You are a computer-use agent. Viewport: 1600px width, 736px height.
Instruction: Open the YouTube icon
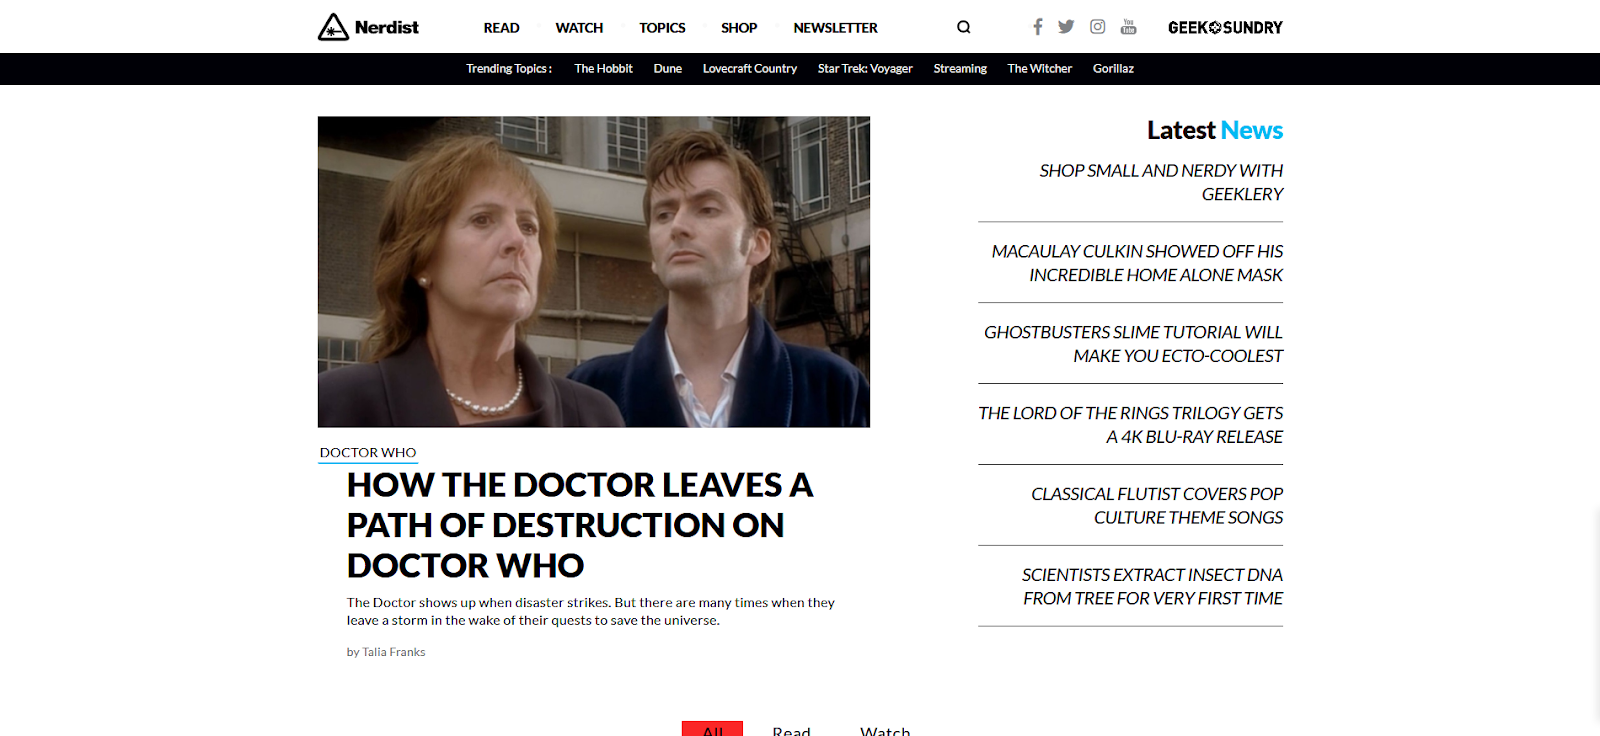point(1129,27)
